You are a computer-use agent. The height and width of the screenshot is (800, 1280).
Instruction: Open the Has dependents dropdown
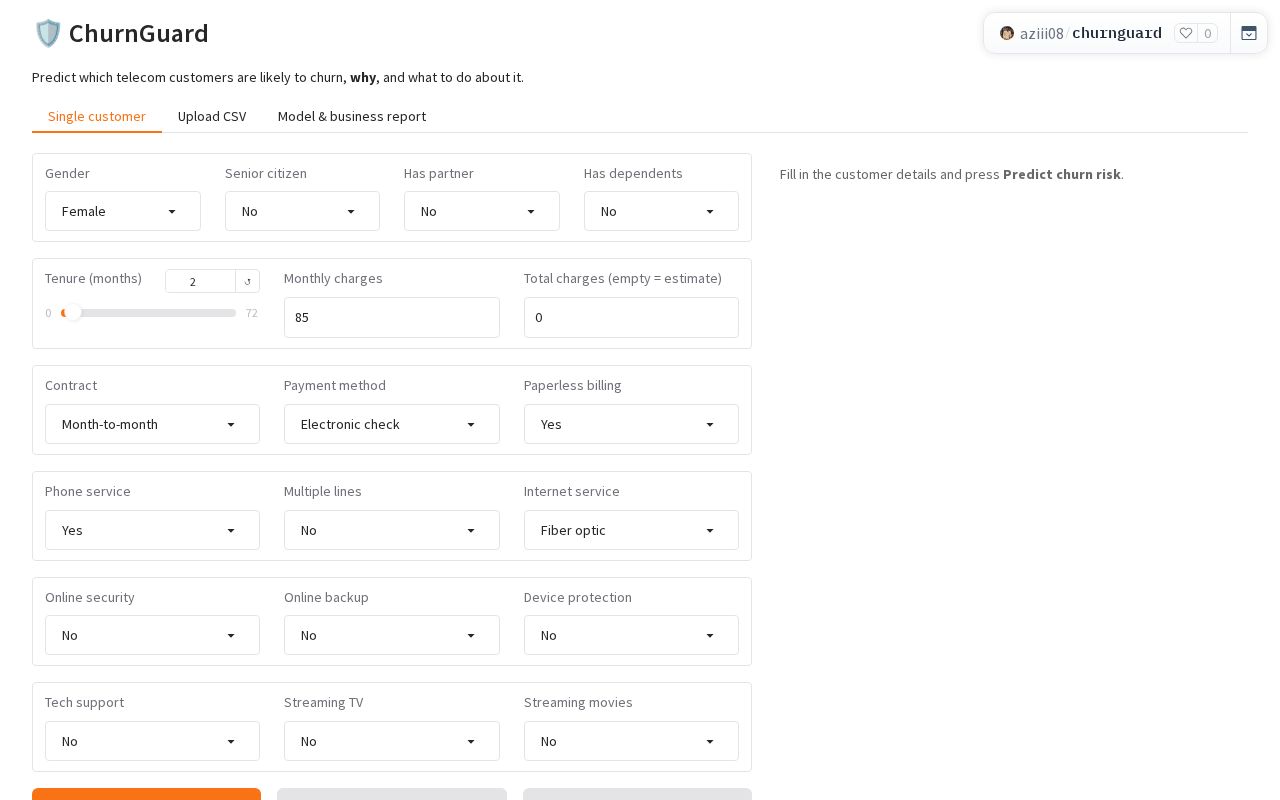click(x=661, y=211)
